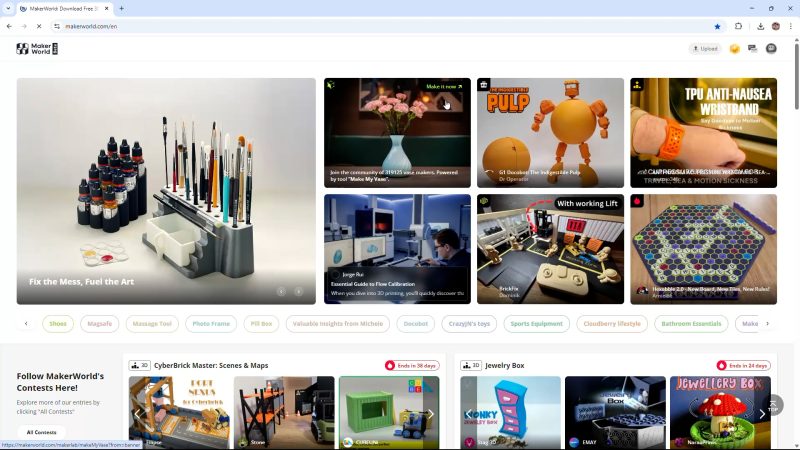800x450 pixels.
Task: Select the Bathroom Essentials tag
Action: coord(691,323)
